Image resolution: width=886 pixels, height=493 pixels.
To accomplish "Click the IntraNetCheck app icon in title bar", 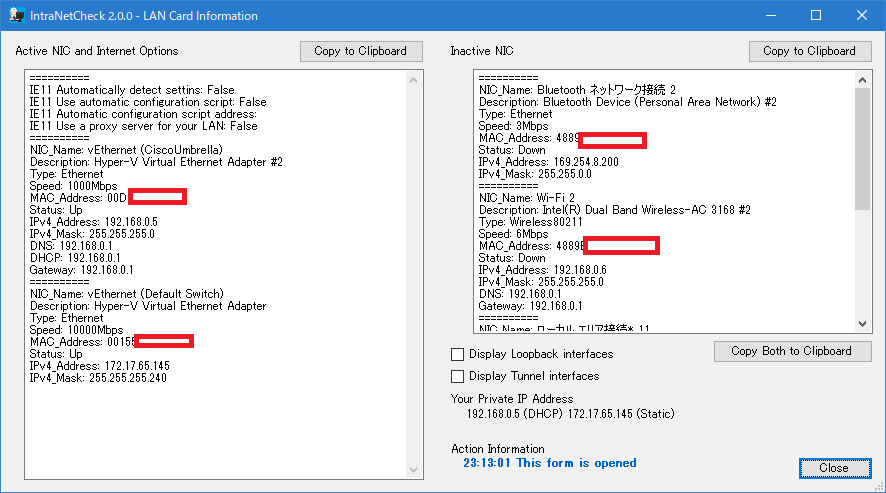I will [16, 15].
